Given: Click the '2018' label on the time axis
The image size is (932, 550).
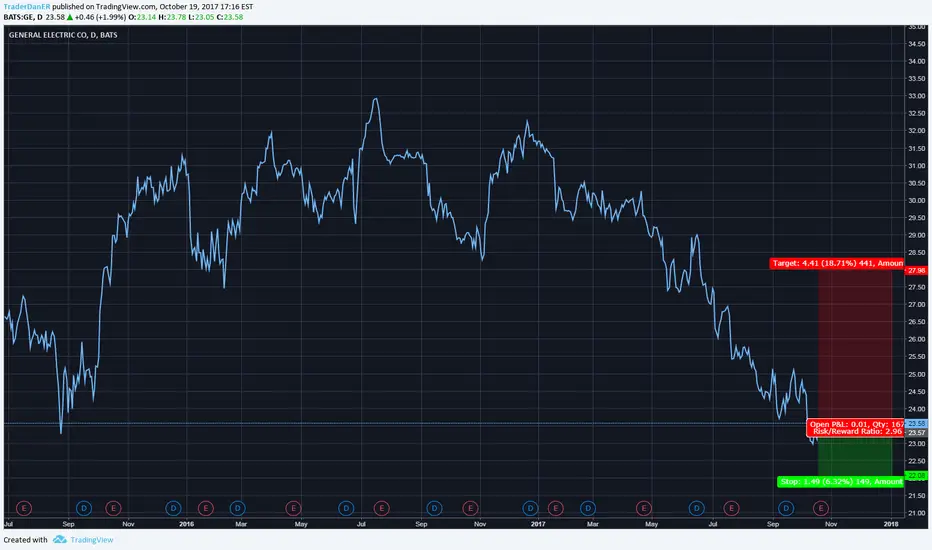Looking at the screenshot, I should [891, 524].
